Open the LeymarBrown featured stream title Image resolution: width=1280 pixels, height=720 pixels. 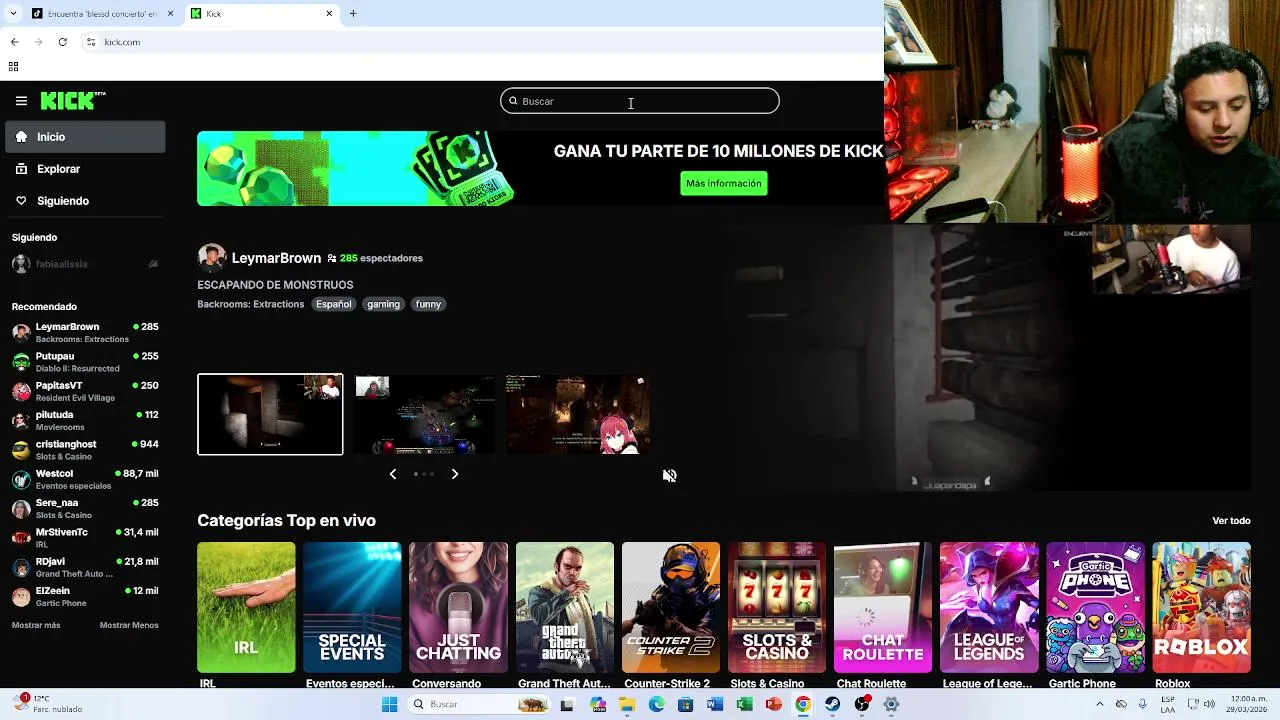click(x=275, y=285)
